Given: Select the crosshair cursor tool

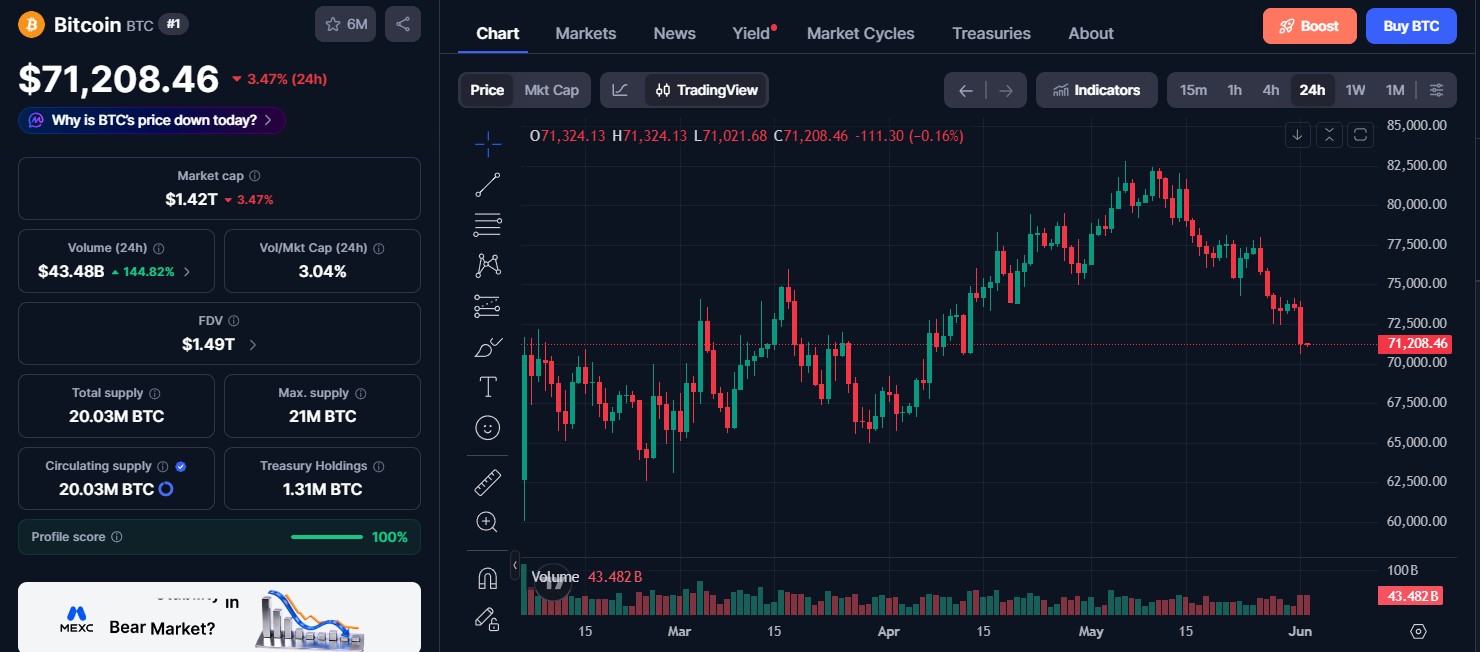Looking at the screenshot, I should (488, 144).
